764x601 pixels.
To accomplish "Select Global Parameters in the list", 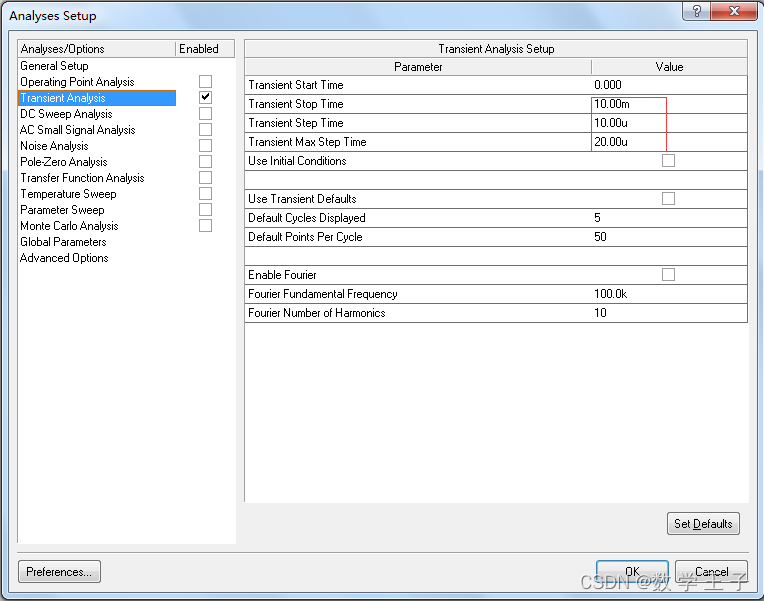I will pyautogui.click(x=63, y=242).
